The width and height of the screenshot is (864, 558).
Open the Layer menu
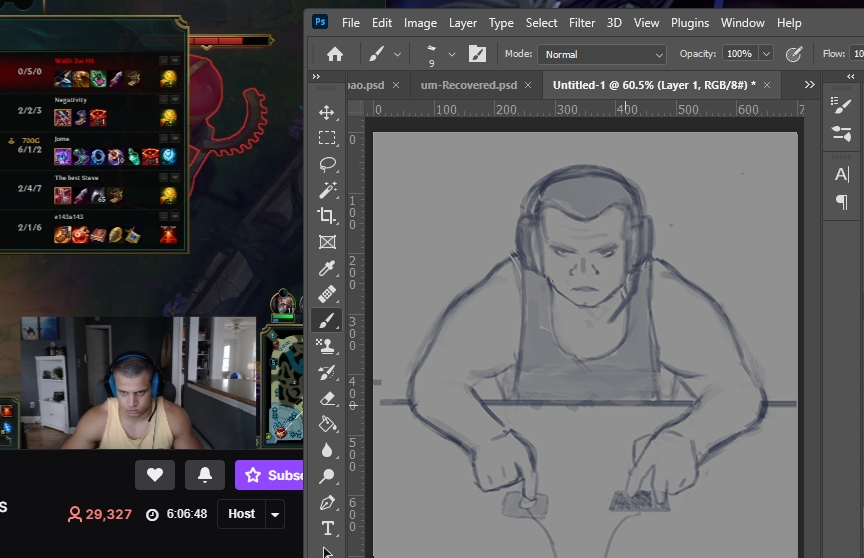462,23
